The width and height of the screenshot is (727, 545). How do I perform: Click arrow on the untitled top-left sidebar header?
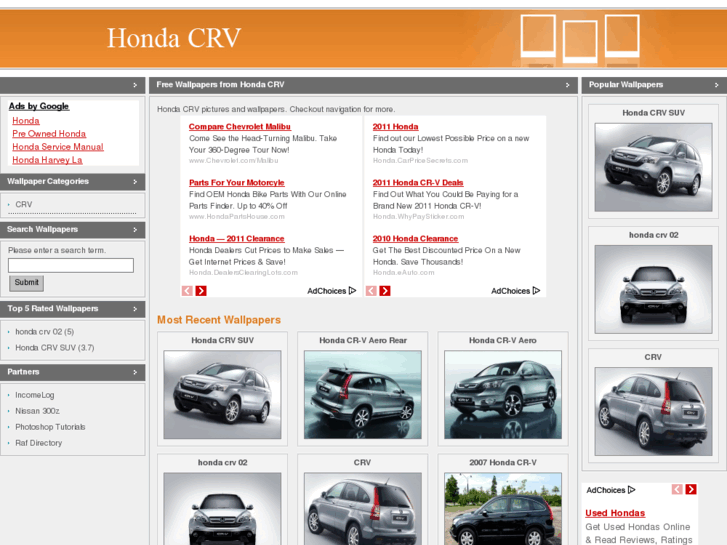[135, 85]
